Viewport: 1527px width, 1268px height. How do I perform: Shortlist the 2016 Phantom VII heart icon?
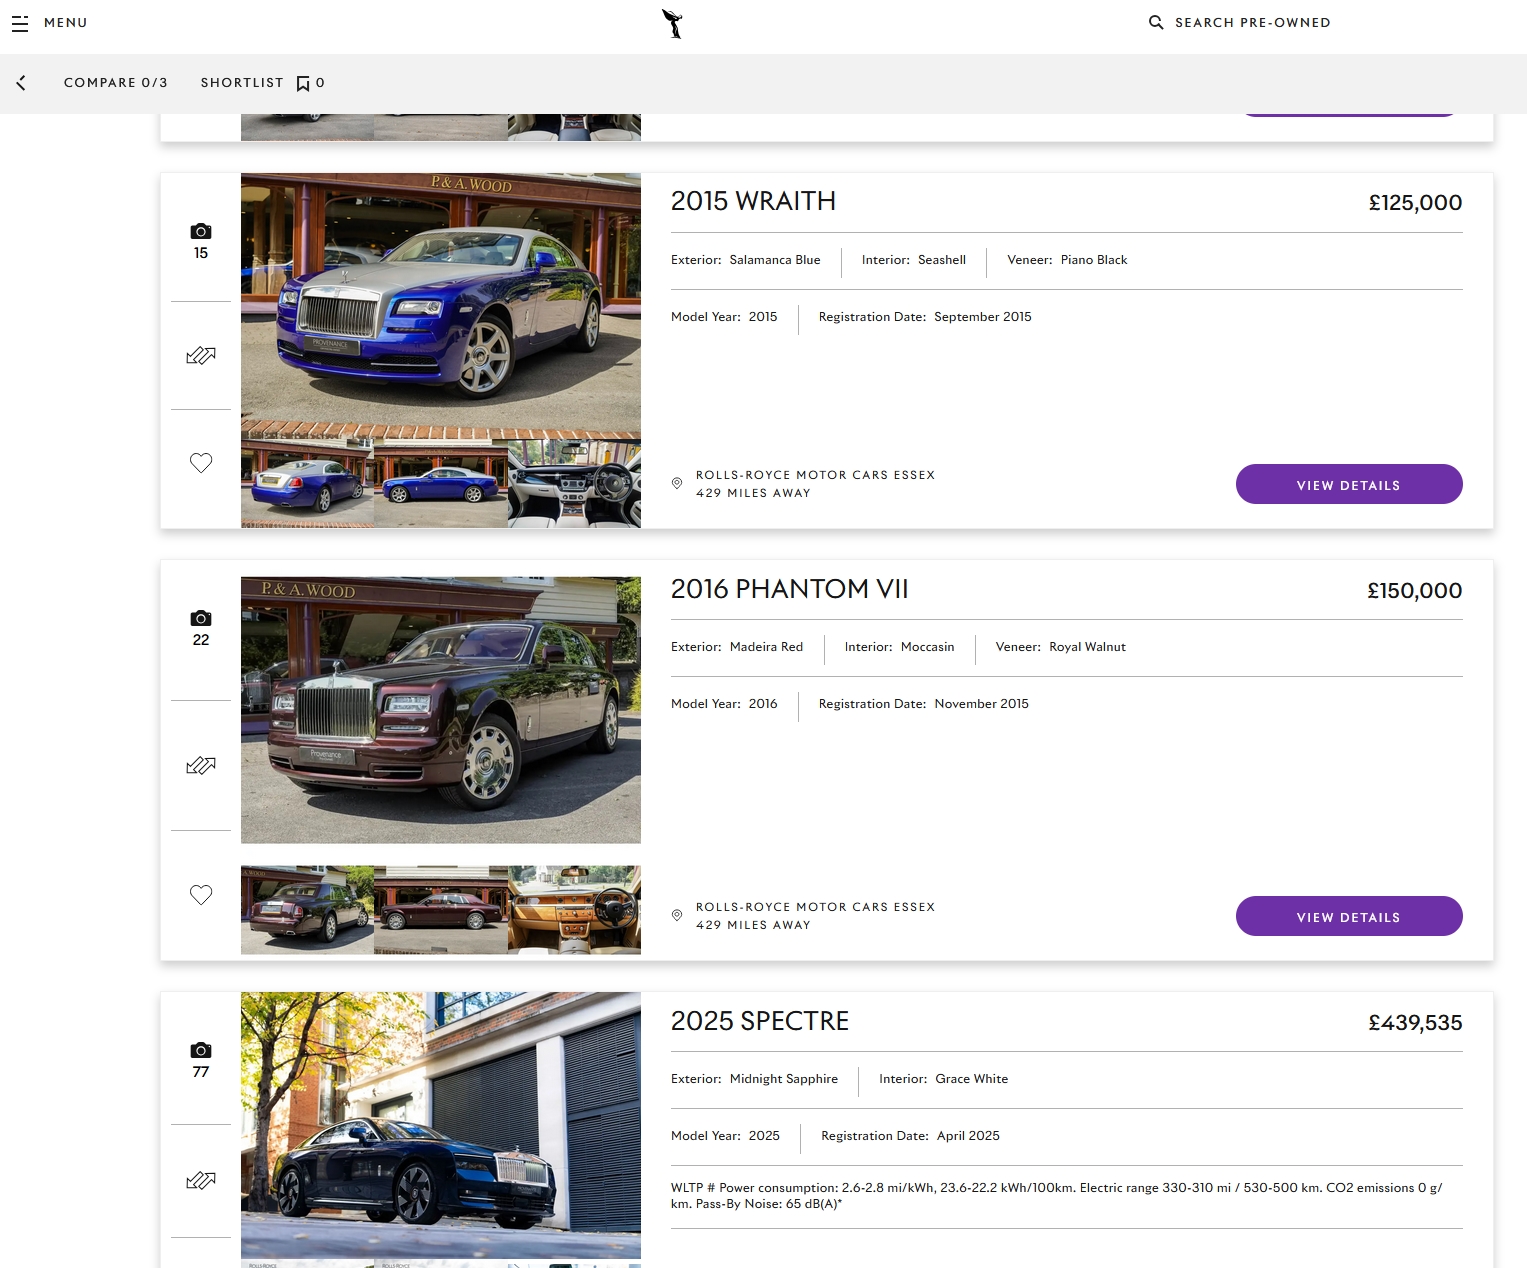(201, 895)
